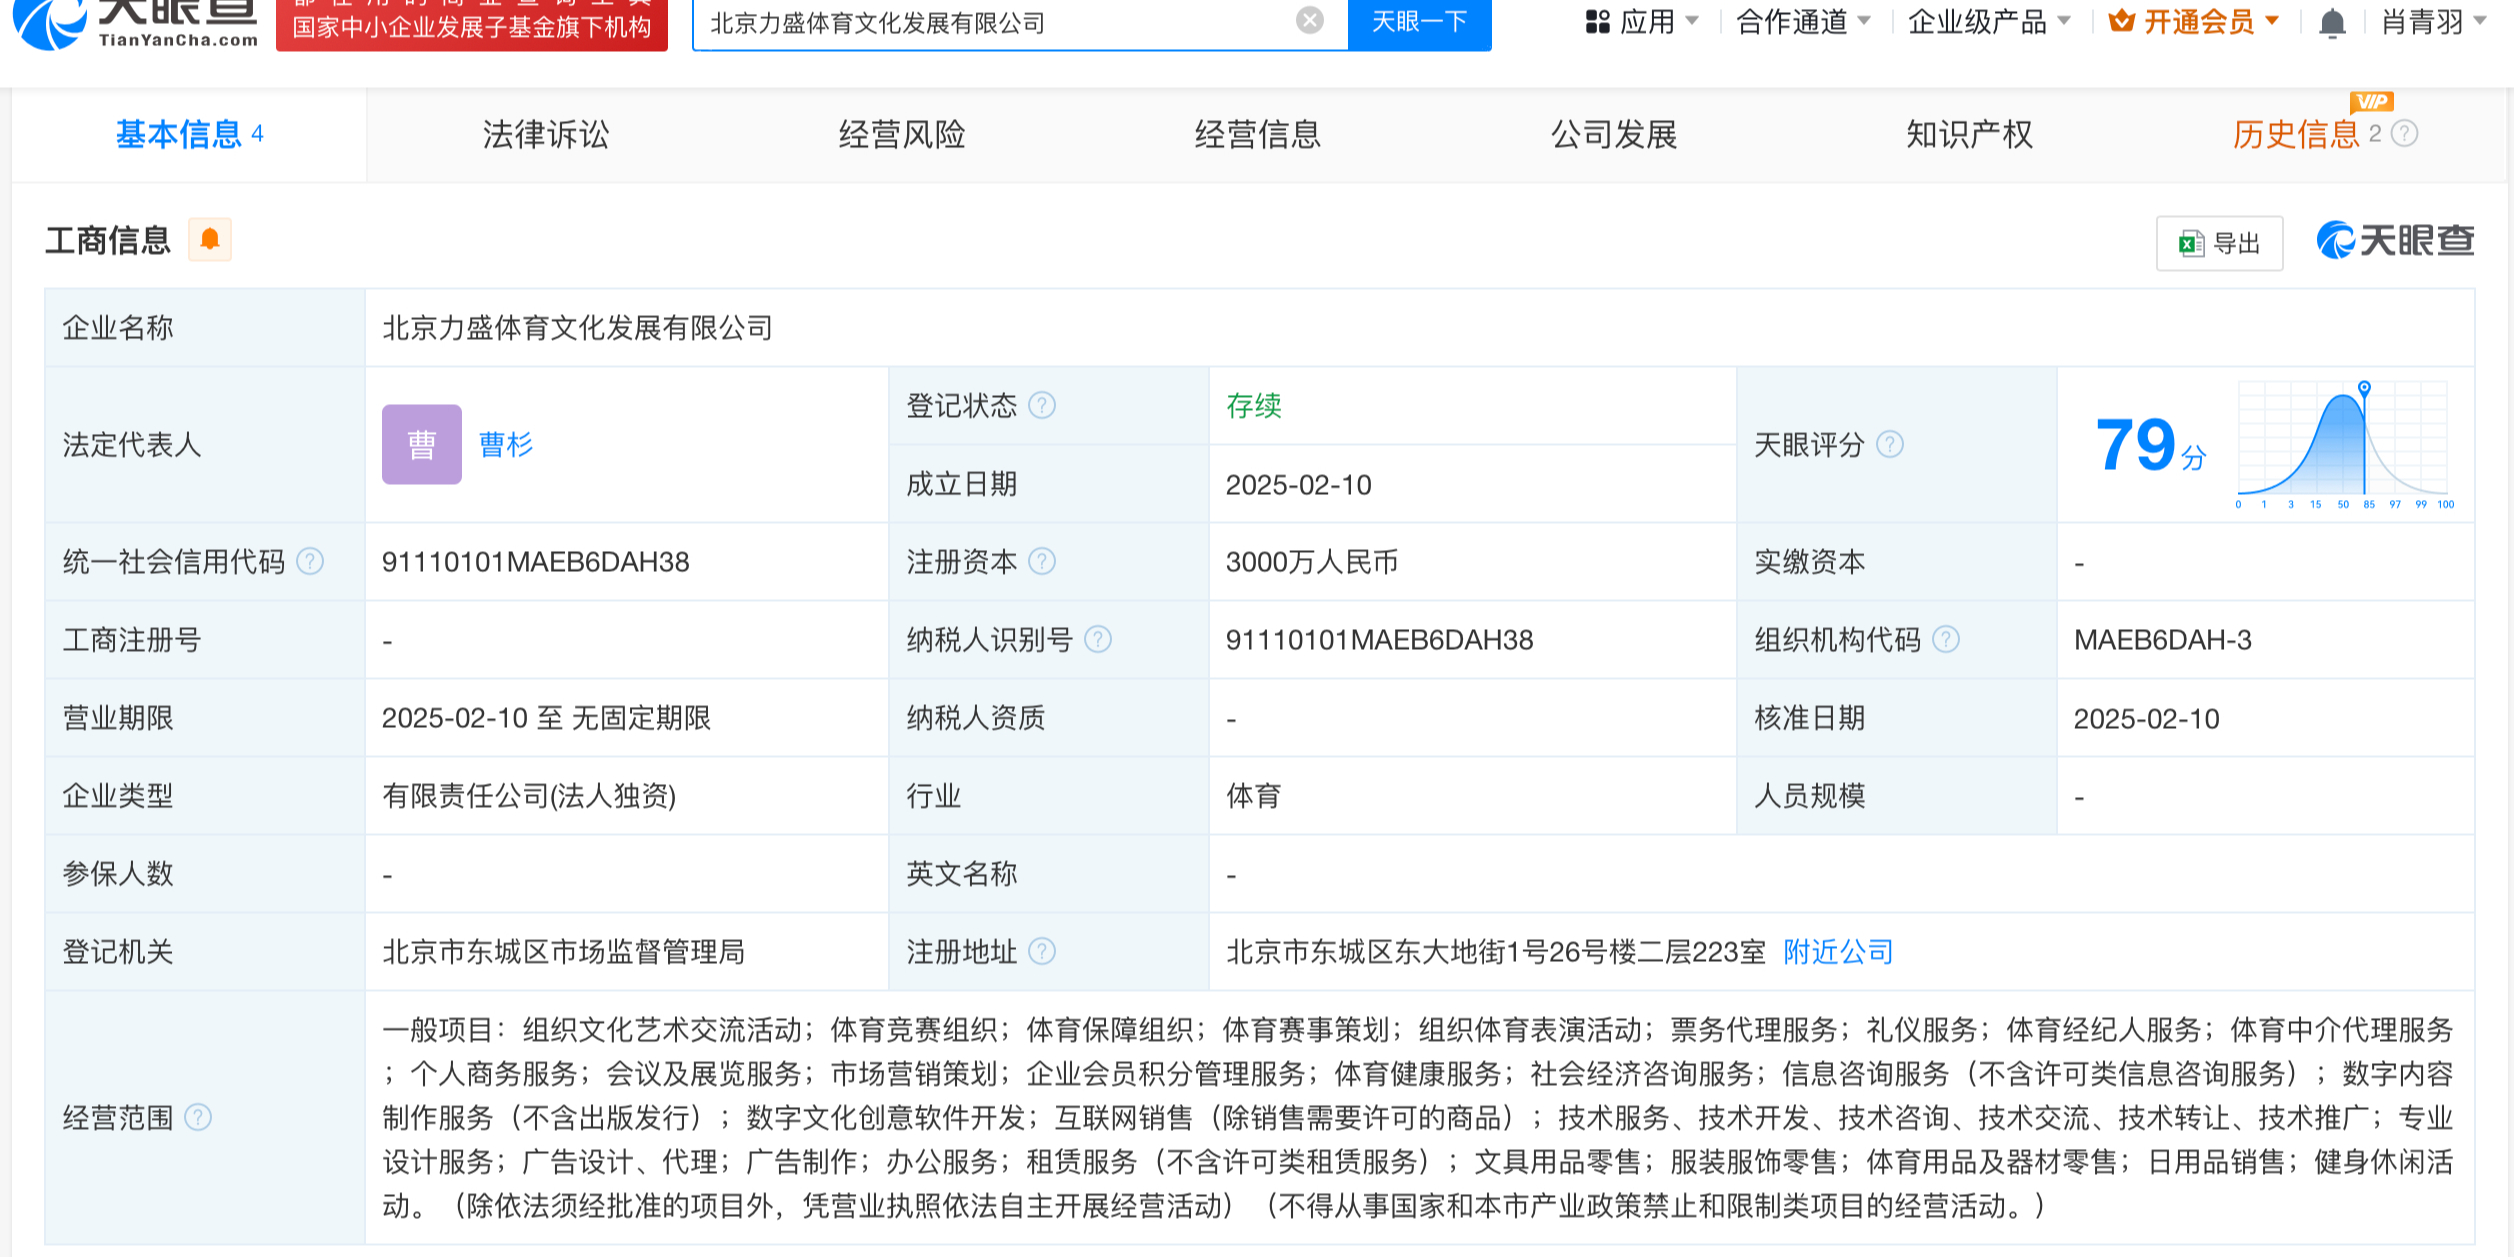Image resolution: width=2514 pixels, height=1257 pixels.
Task: Click the orange crown icon beside 开通会员
Action: [x=2123, y=22]
